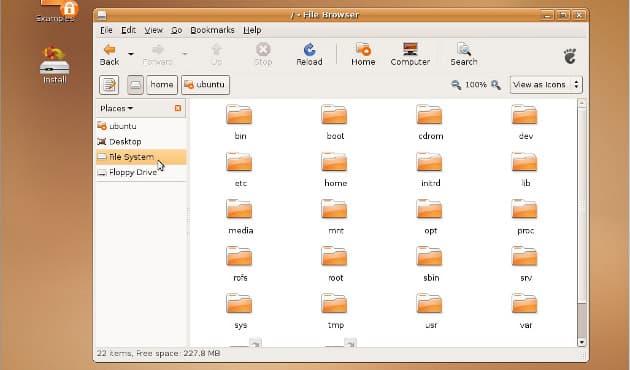The width and height of the screenshot is (630, 370).
Task: Click the Back arrow toolbar button
Action: (109, 55)
